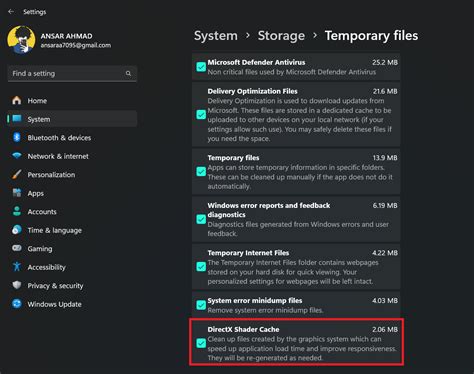Select the System monitor icon
The height and width of the screenshot is (374, 474).
(17, 119)
